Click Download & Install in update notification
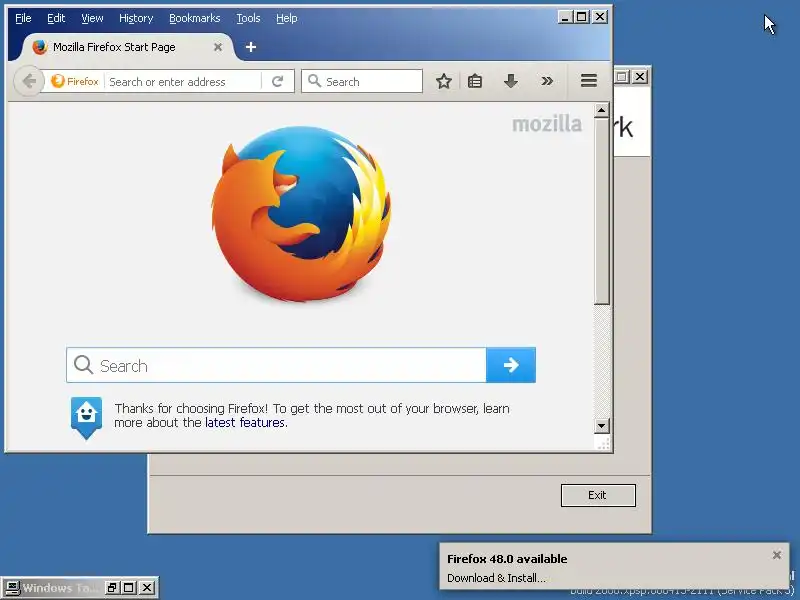 (496, 578)
